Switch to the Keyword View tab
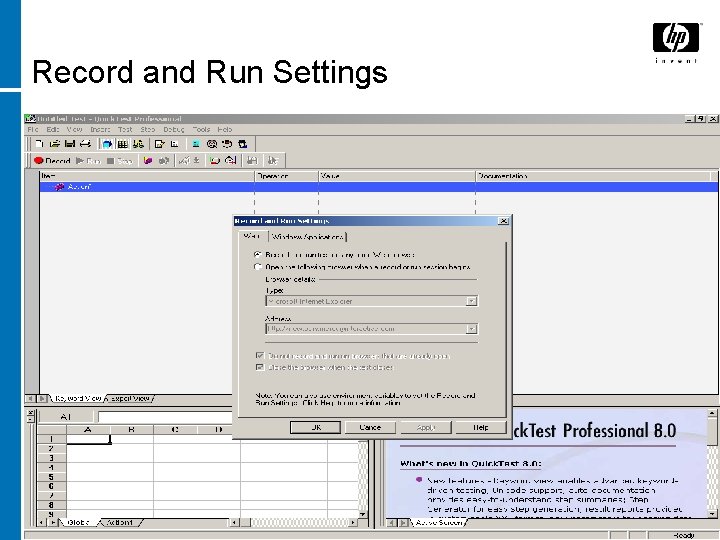This screenshot has height=540, width=720. (x=78, y=399)
